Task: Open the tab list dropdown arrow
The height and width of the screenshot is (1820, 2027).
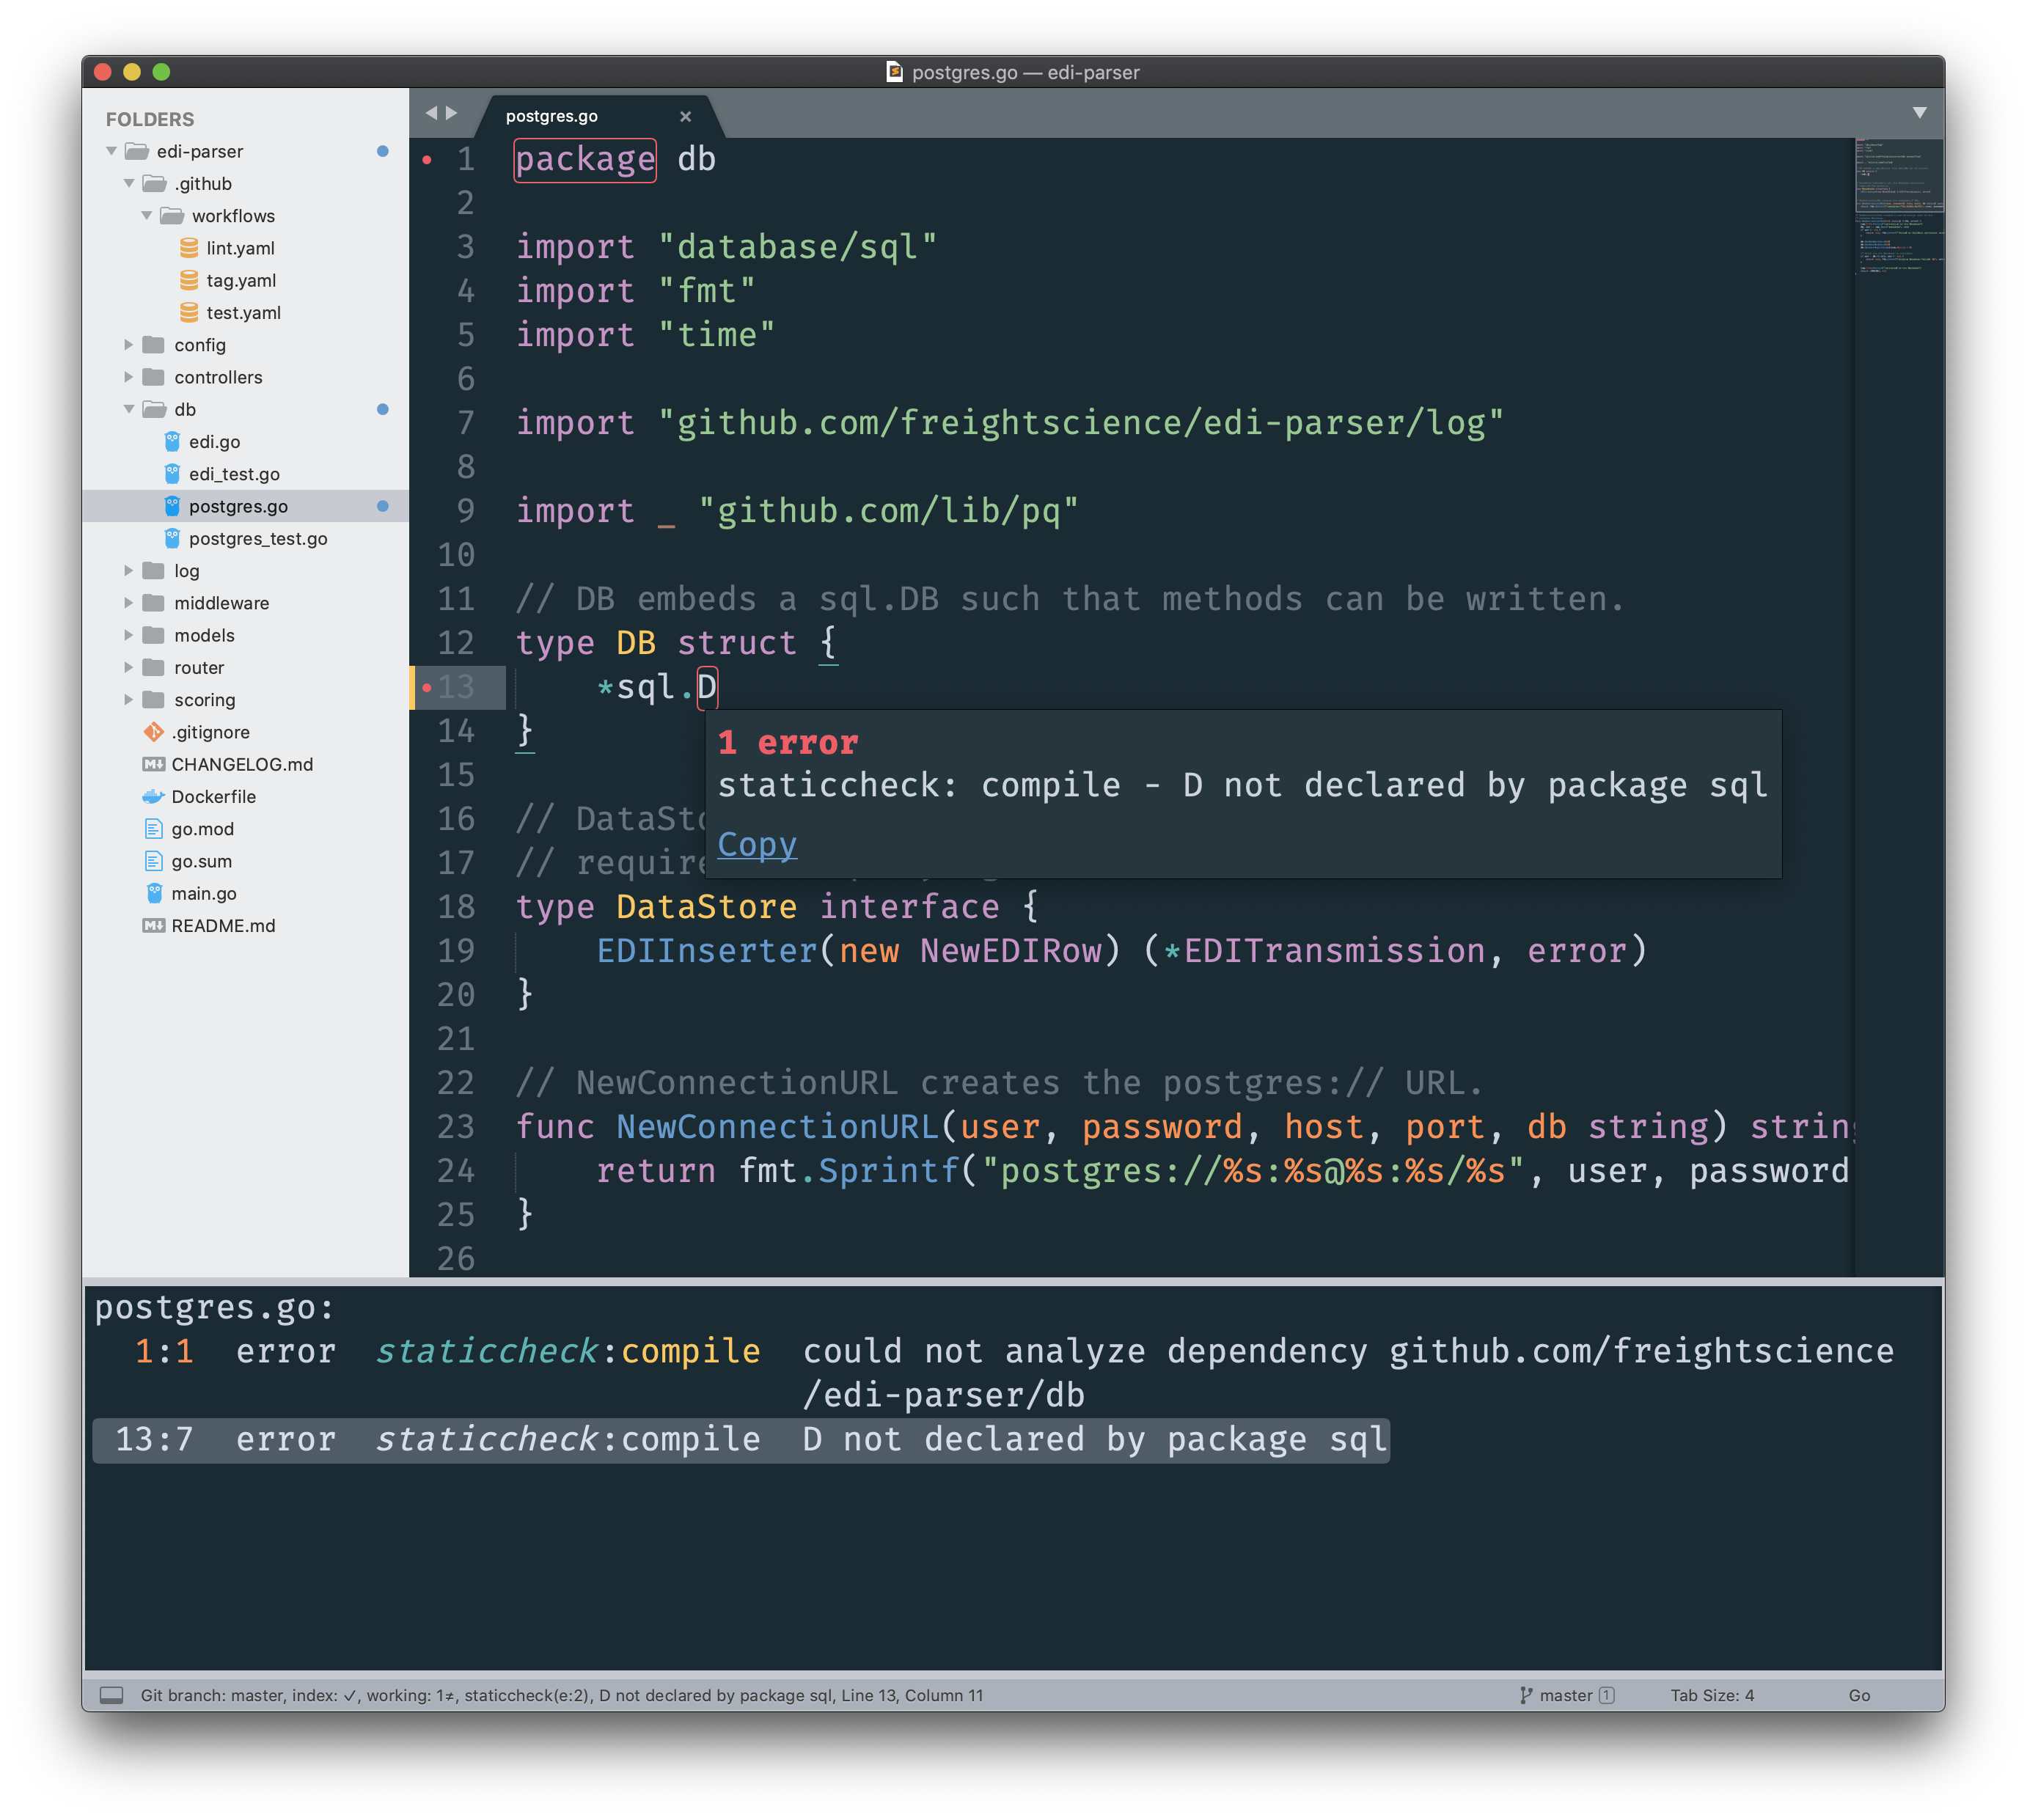Action: [1919, 113]
